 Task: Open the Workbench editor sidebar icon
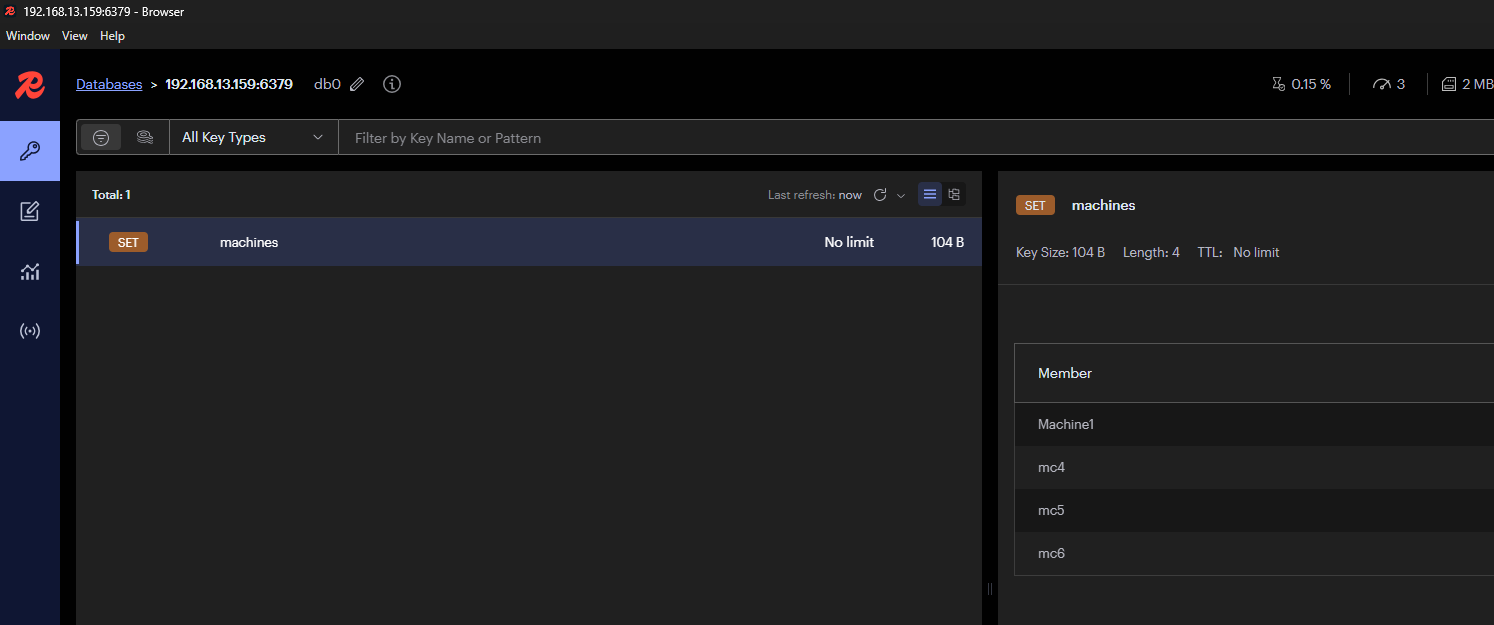click(x=30, y=211)
